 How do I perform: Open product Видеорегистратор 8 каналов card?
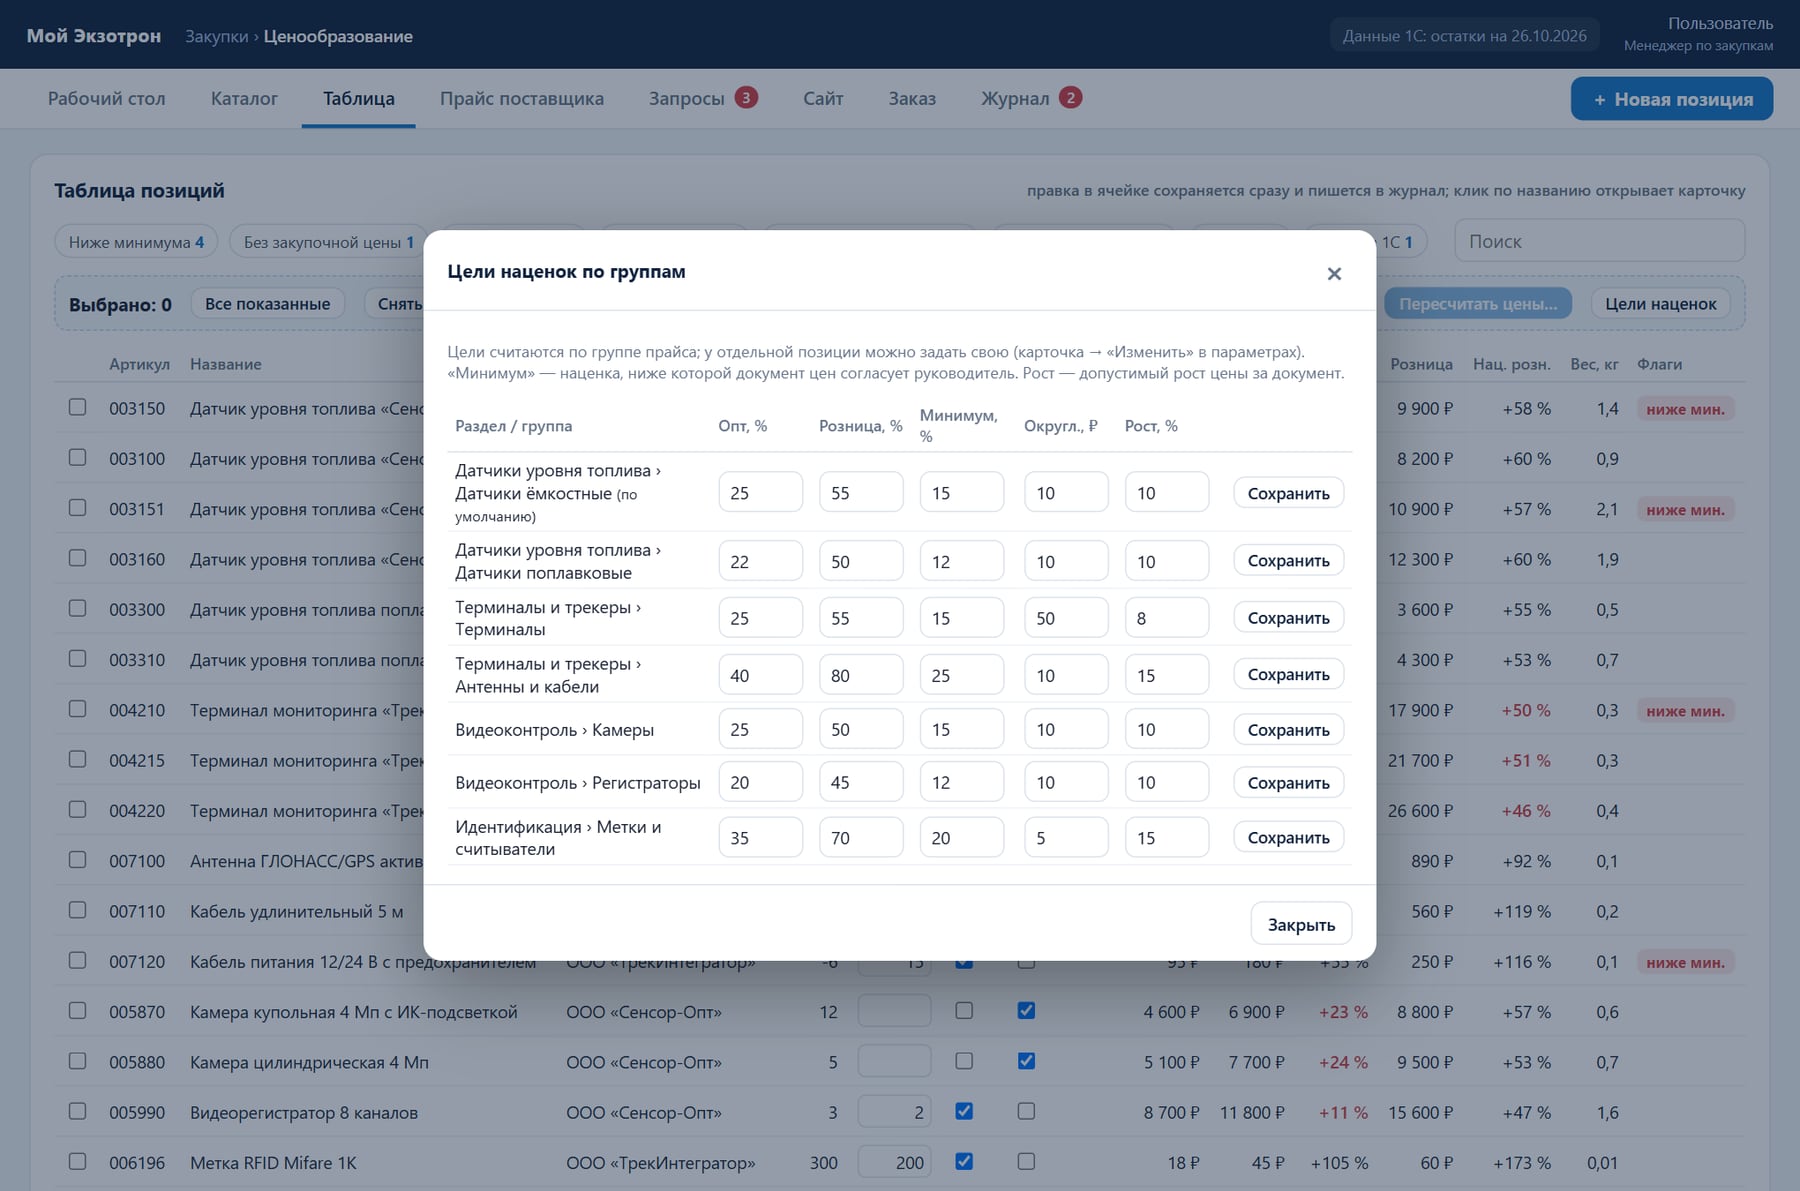[304, 1112]
